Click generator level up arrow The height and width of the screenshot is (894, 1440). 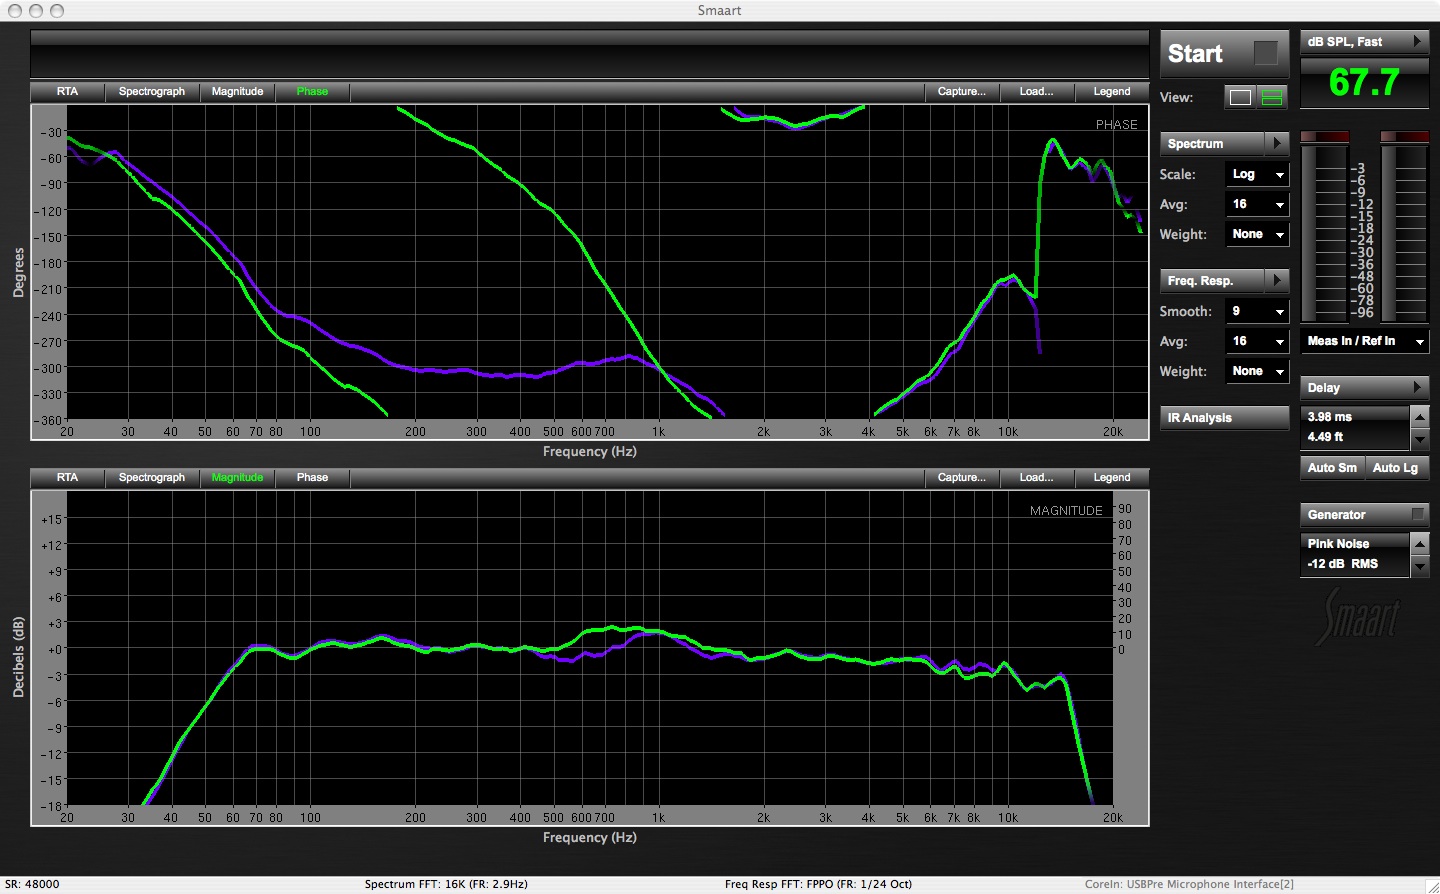1419,543
